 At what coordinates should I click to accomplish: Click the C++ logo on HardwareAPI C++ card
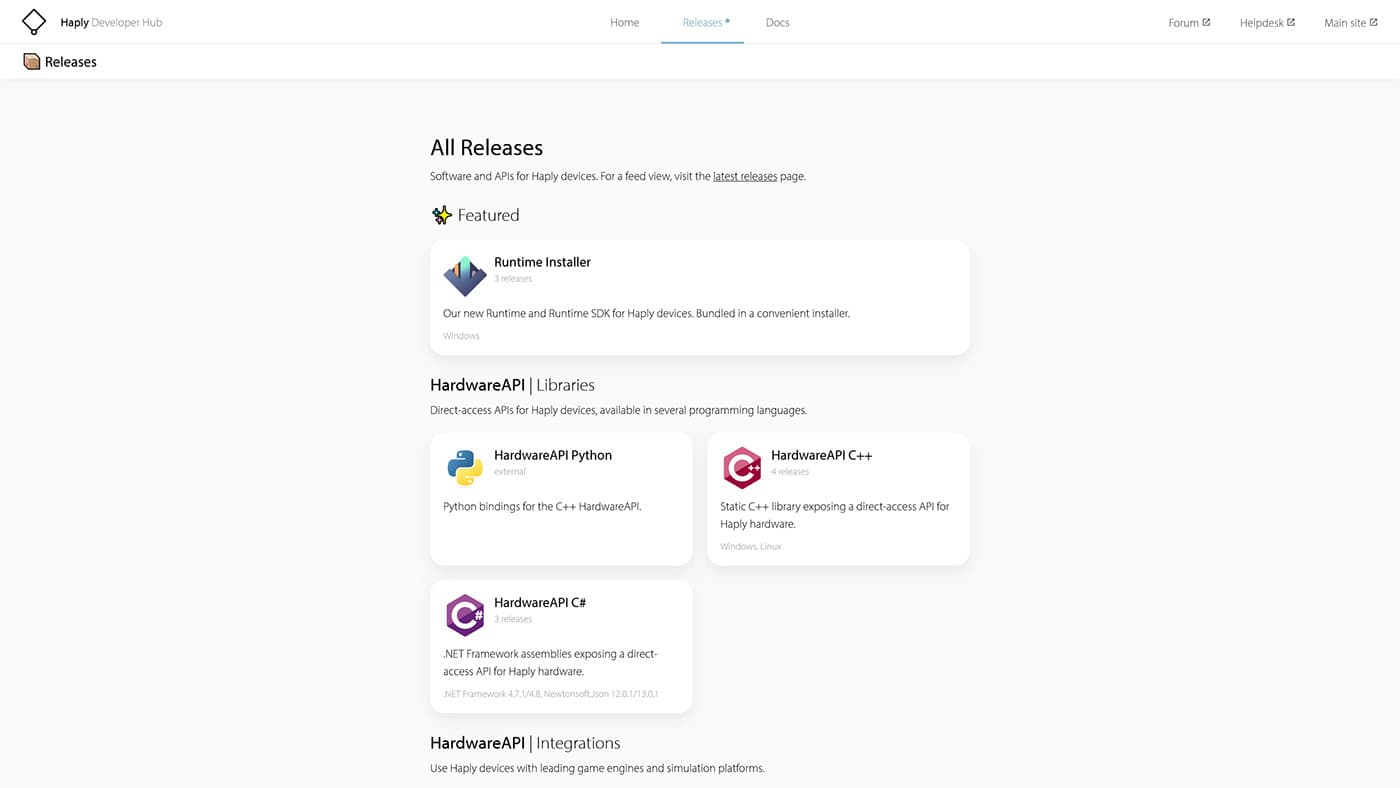click(741, 467)
